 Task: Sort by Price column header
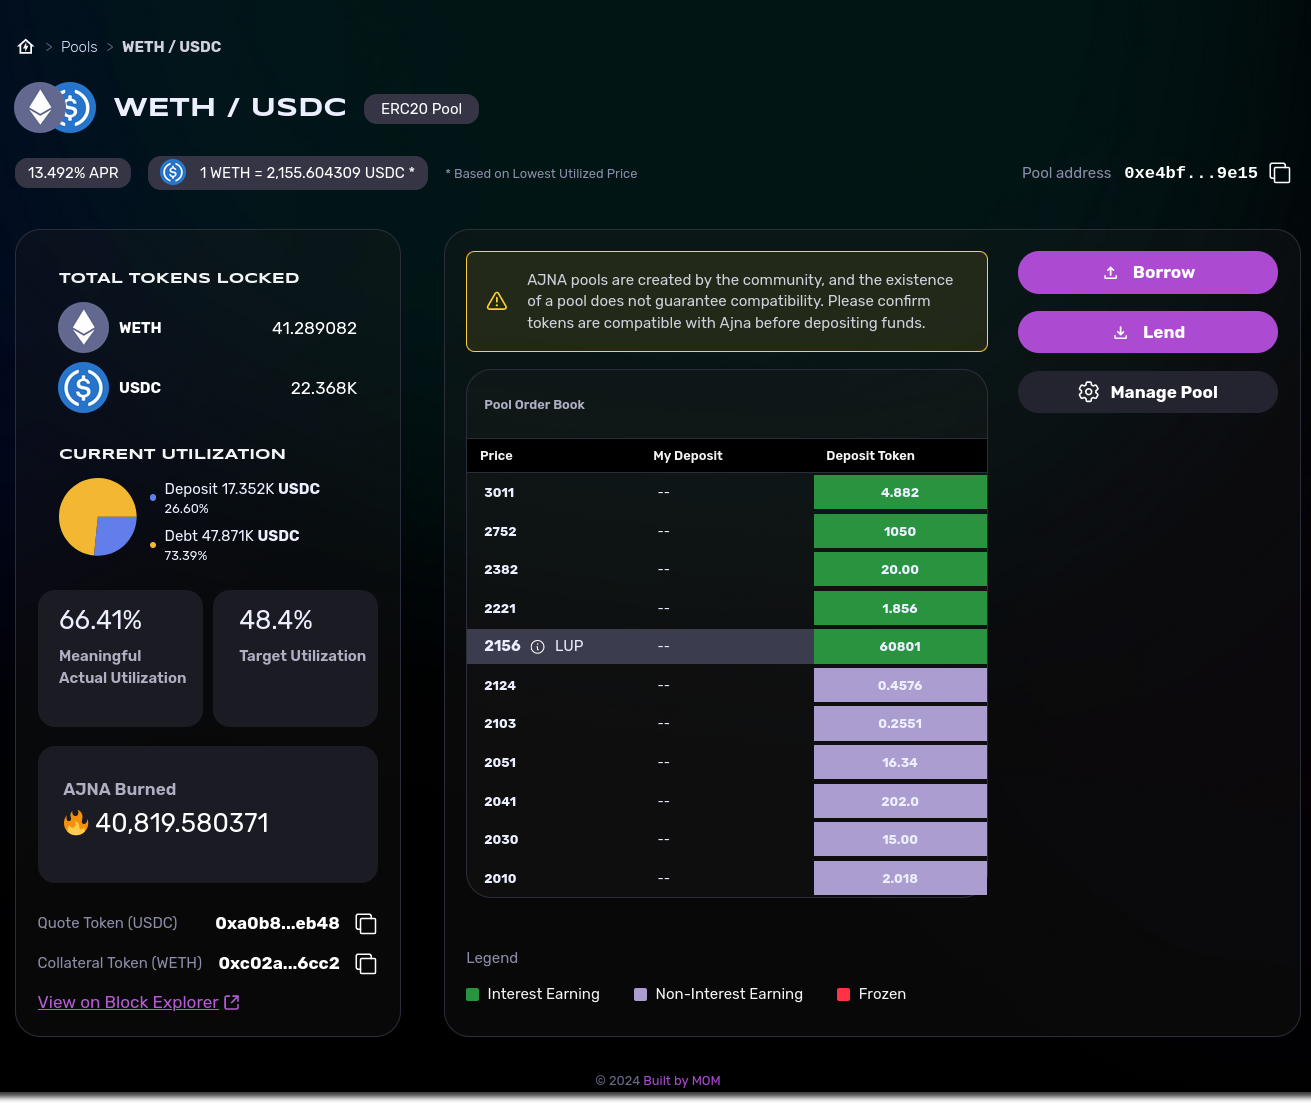(496, 456)
